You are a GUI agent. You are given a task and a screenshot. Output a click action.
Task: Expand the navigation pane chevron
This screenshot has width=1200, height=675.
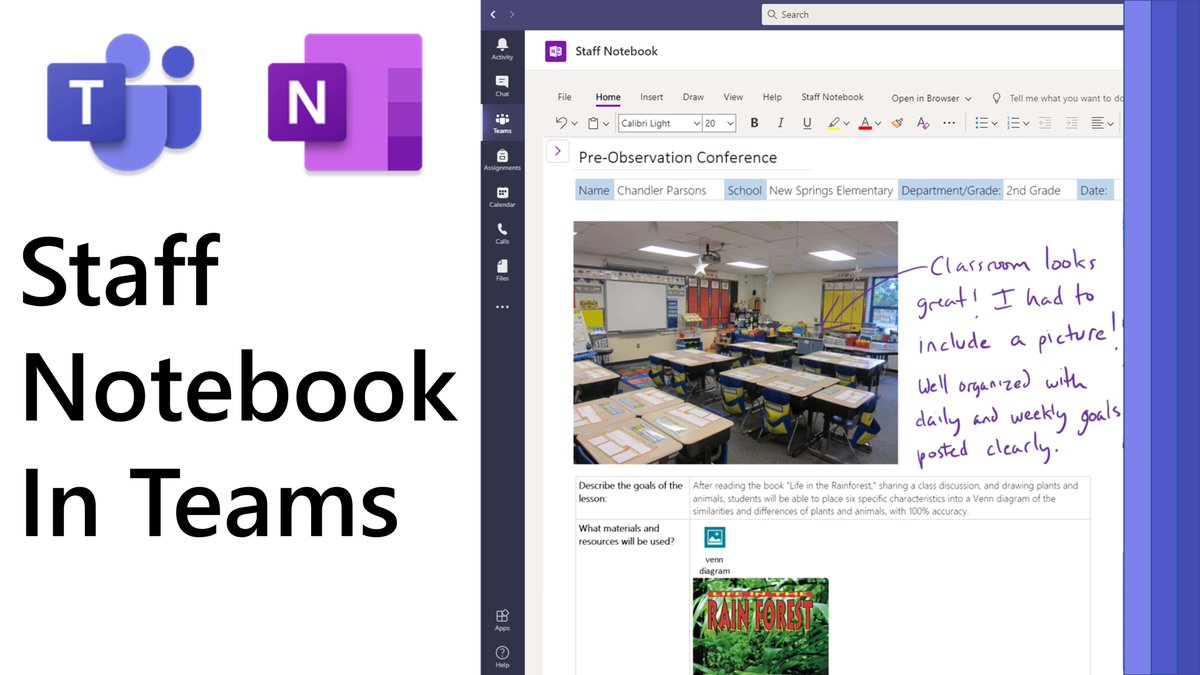coord(557,151)
